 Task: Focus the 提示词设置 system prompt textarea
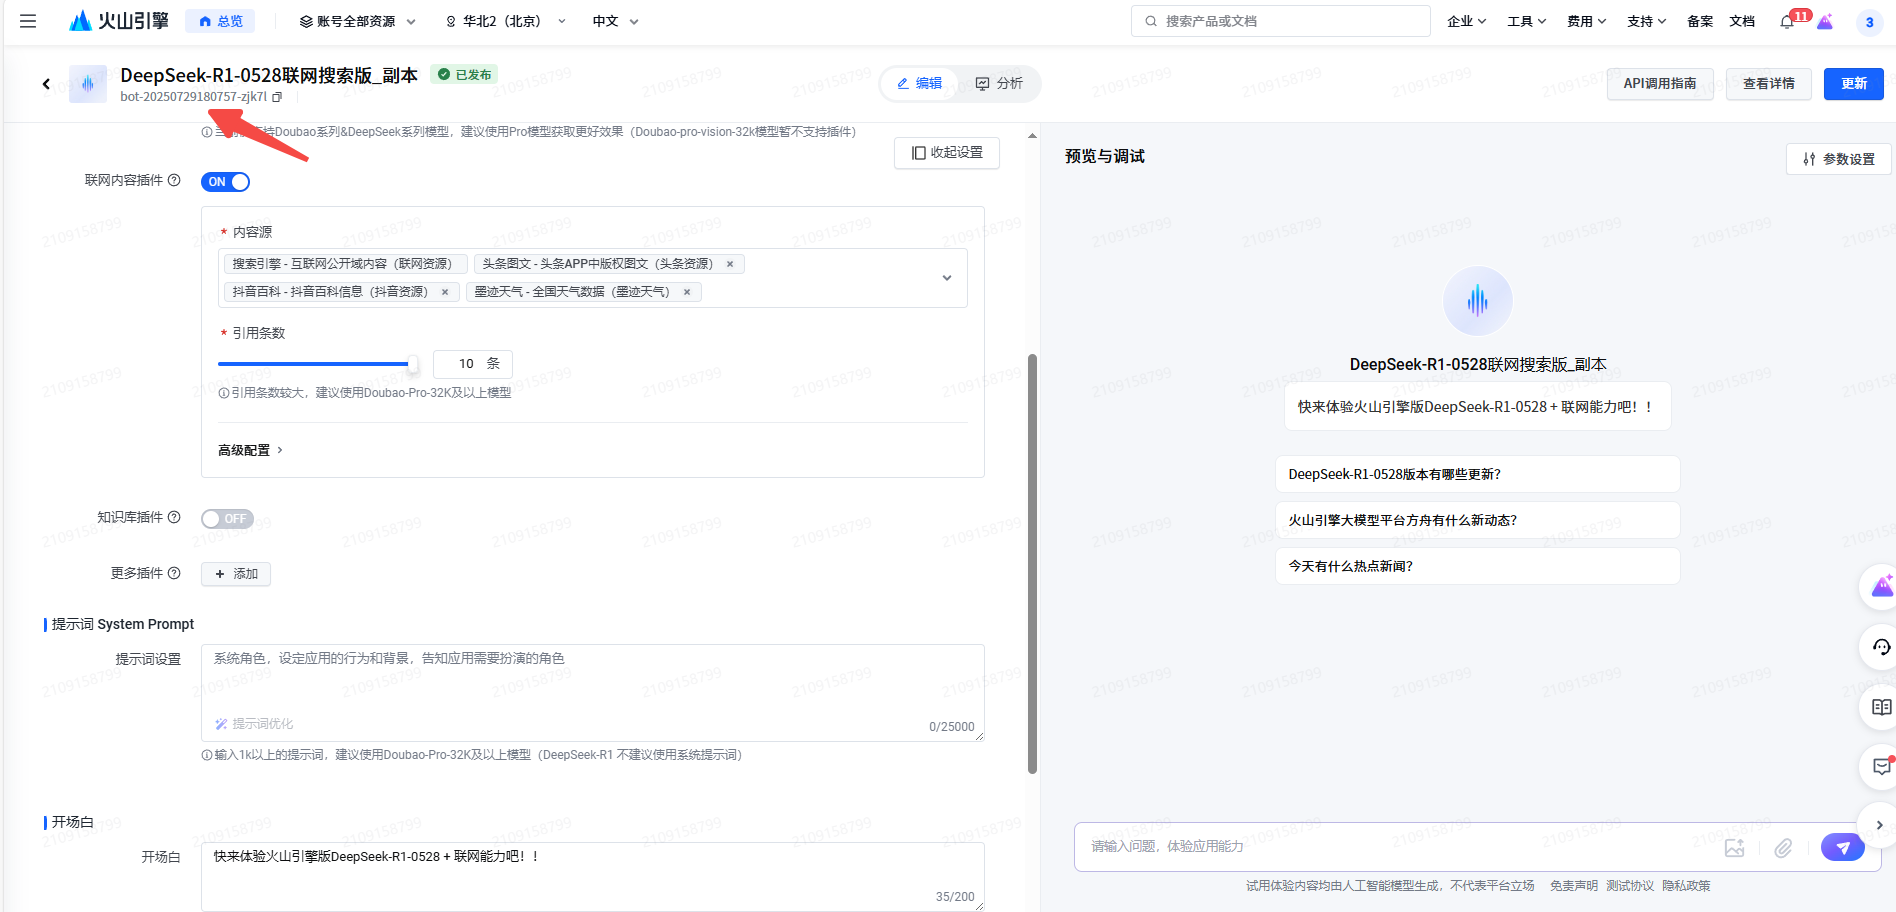click(593, 693)
